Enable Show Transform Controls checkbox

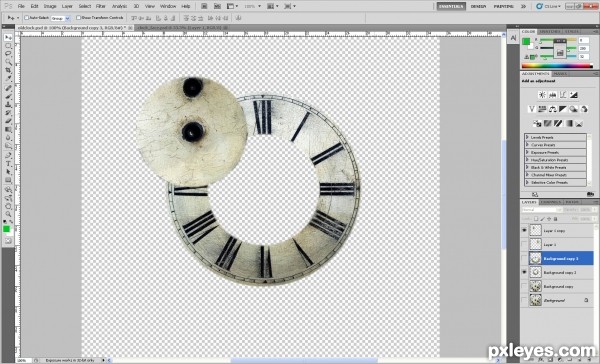(78, 18)
